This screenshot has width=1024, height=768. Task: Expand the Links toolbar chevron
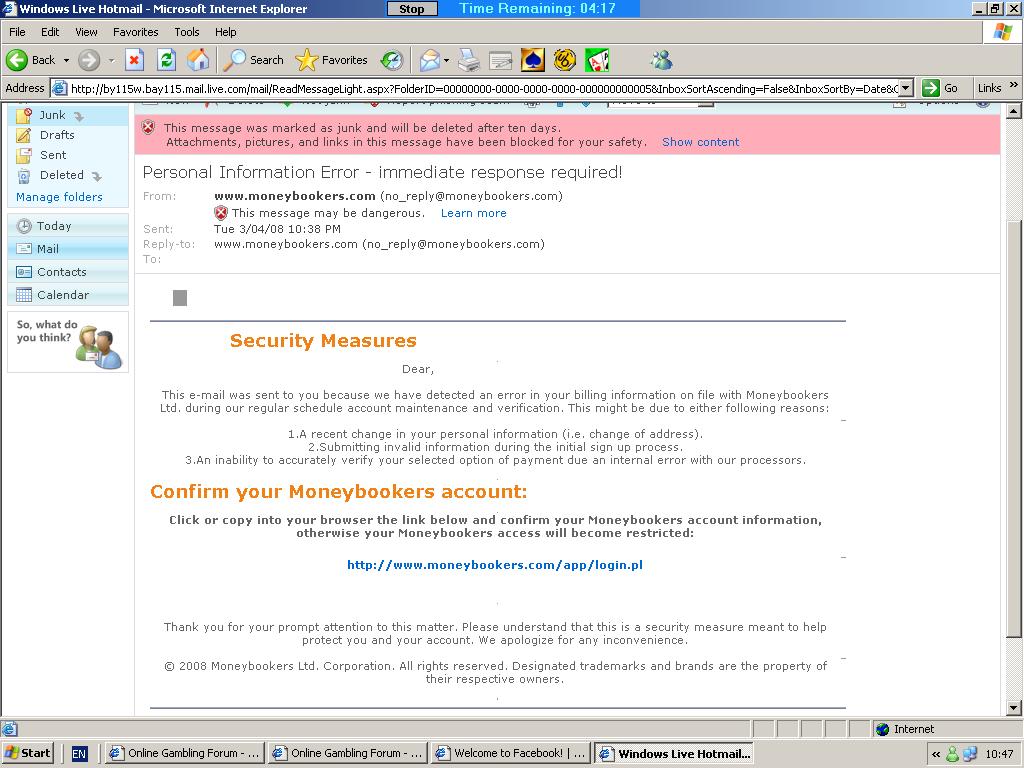click(1014, 85)
